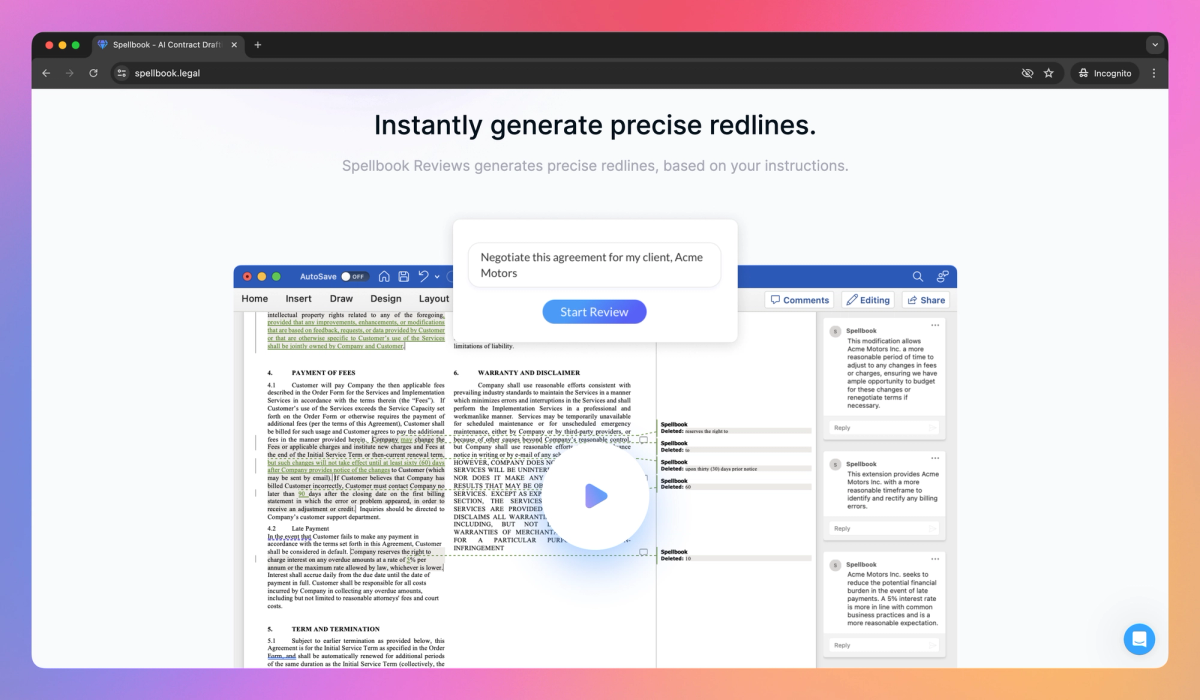Click the 'Spellbook Reviews generates precise redlines' subtitle
Viewport: 1200px width, 700px height.
pyautogui.click(x=595, y=165)
